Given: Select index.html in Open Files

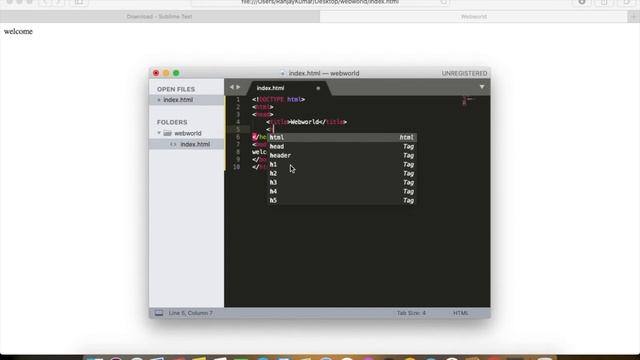Looking at the screenshot, I should tap(178, 100).
